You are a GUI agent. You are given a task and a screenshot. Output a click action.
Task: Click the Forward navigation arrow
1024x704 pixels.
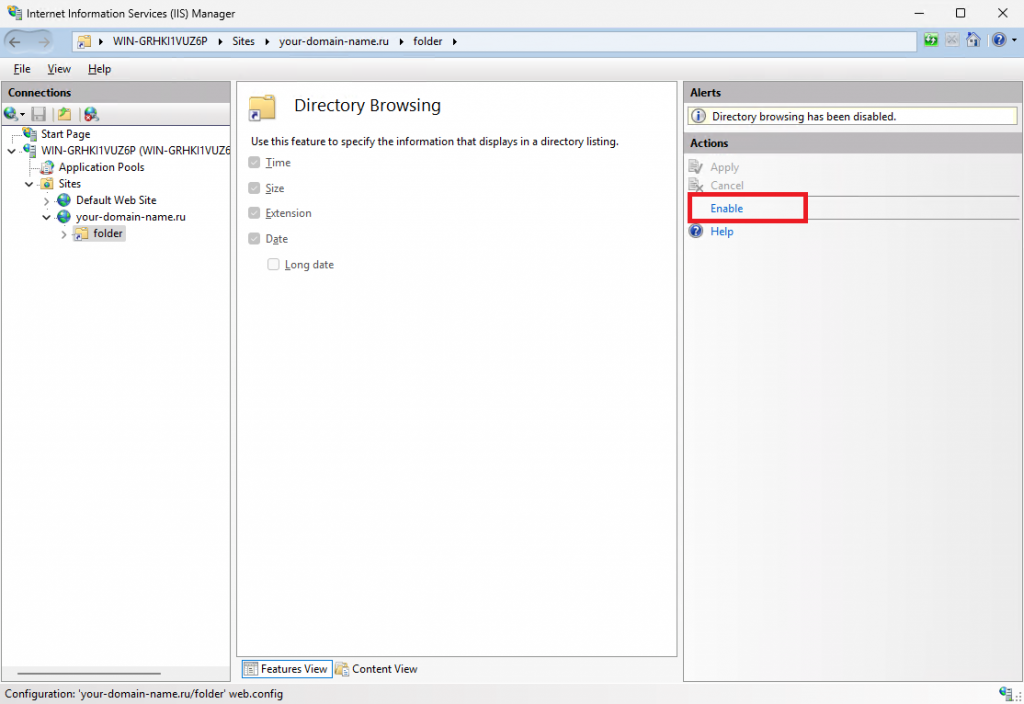point(43,42)
